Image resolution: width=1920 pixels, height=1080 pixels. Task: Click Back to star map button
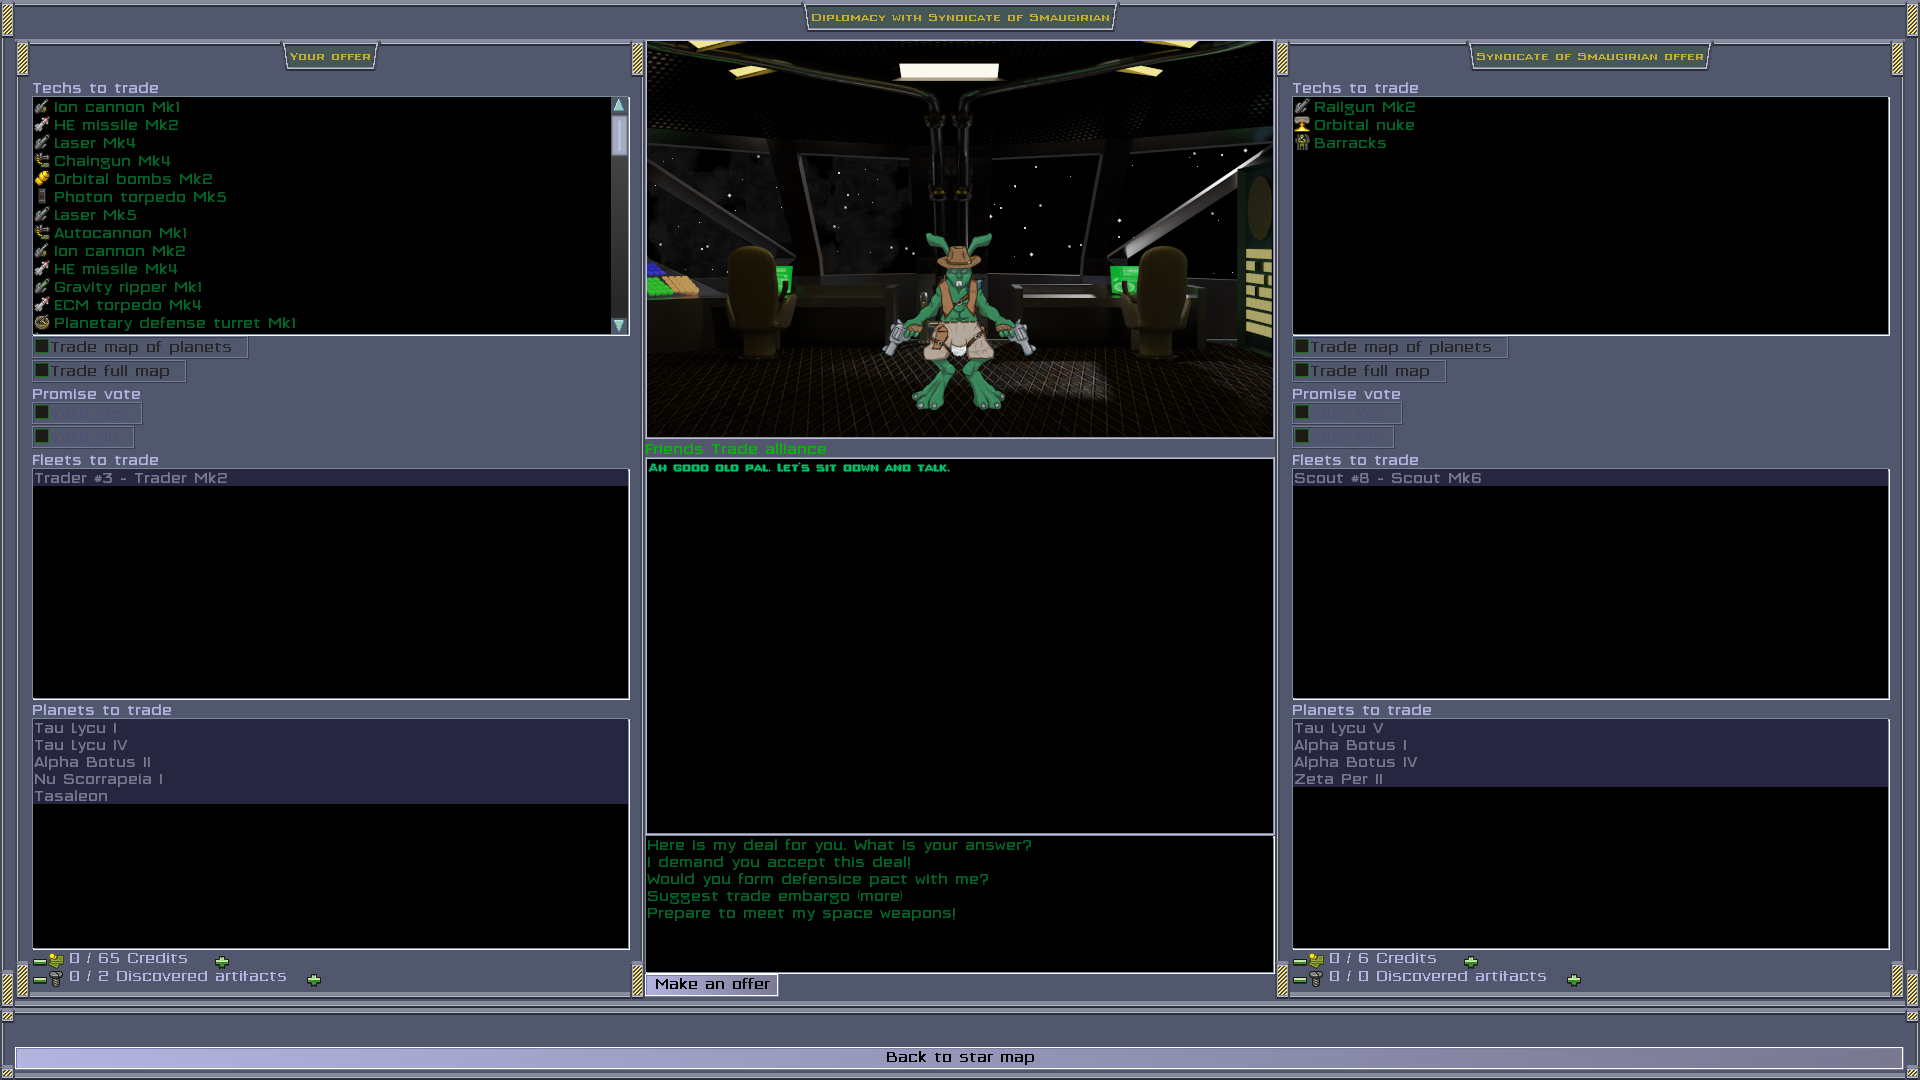point(959,1058)
